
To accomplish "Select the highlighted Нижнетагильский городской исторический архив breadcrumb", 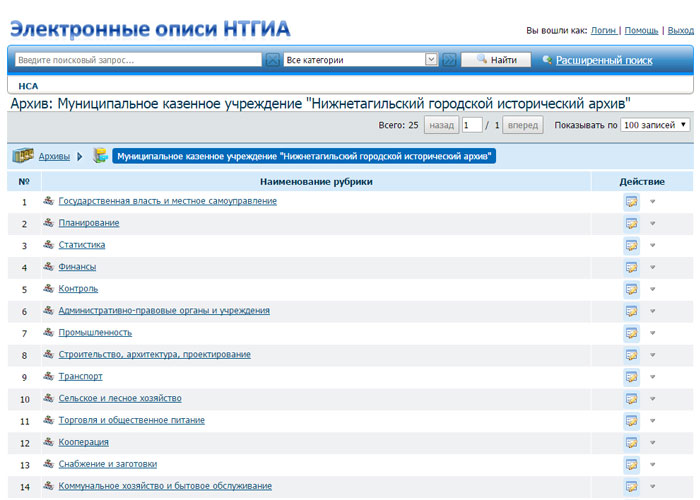I will click(304, 156).
